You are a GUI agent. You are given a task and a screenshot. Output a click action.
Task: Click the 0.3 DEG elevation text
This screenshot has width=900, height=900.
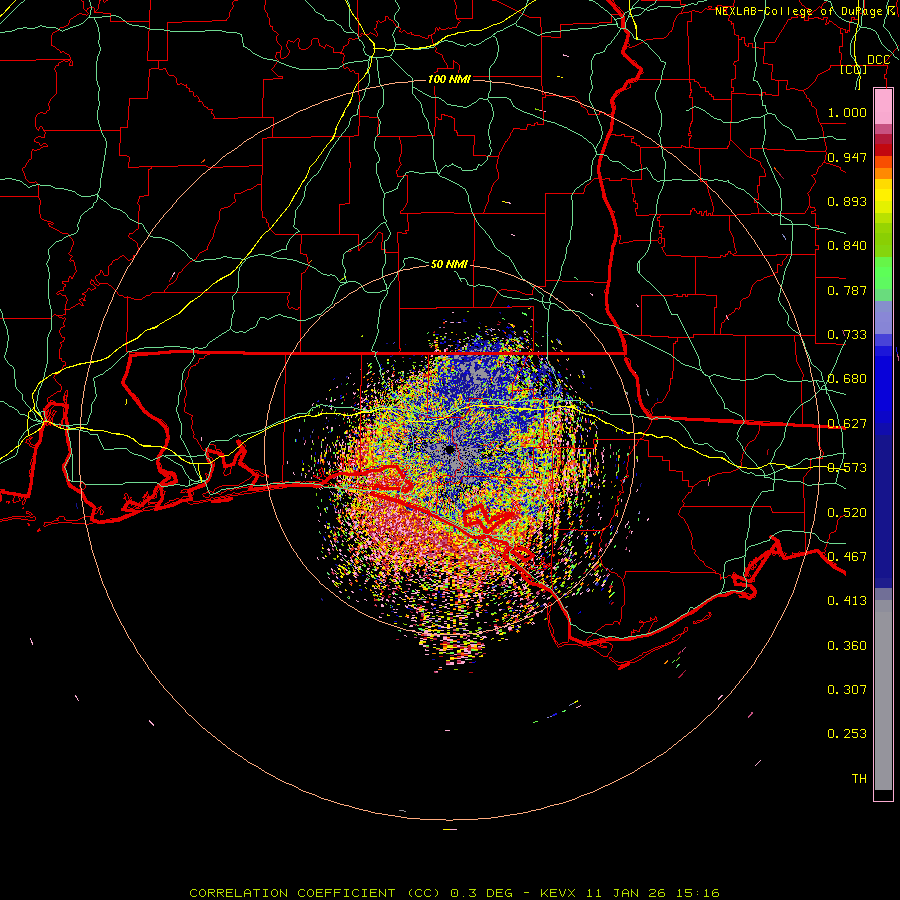[x=481, y=893]
